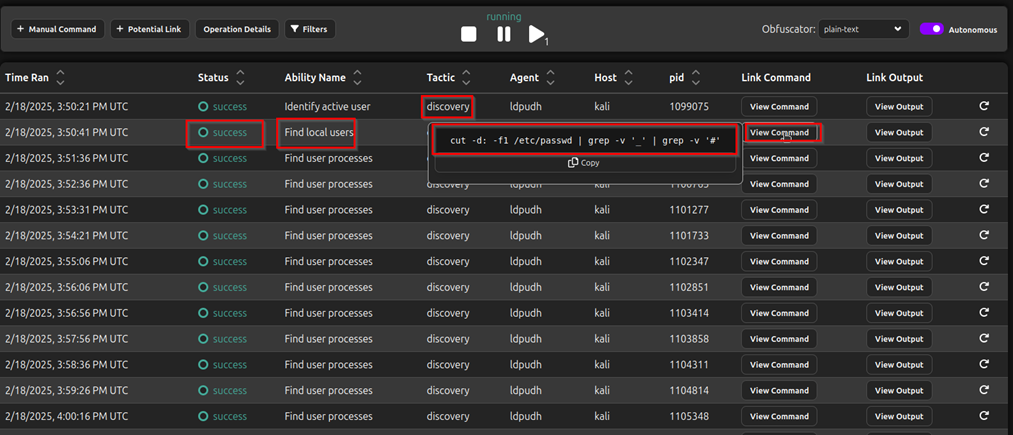Rerun link icon for 3:51:36 PM row
Viewport: 1013px width, 435px height.
pos(984,158)
